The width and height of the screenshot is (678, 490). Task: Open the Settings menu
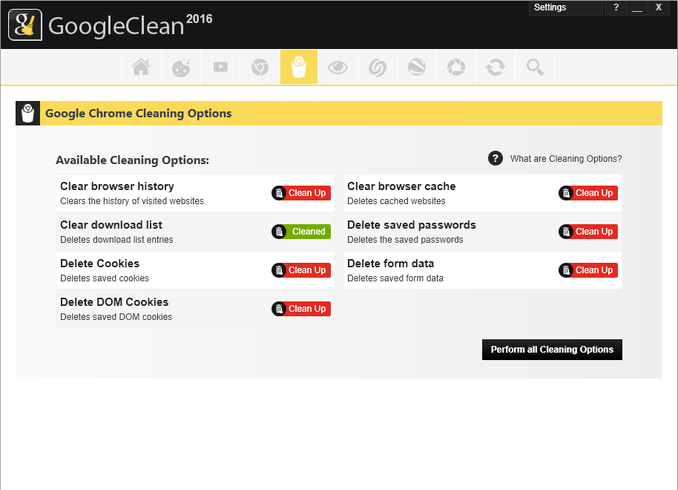(x=565, y=7)
